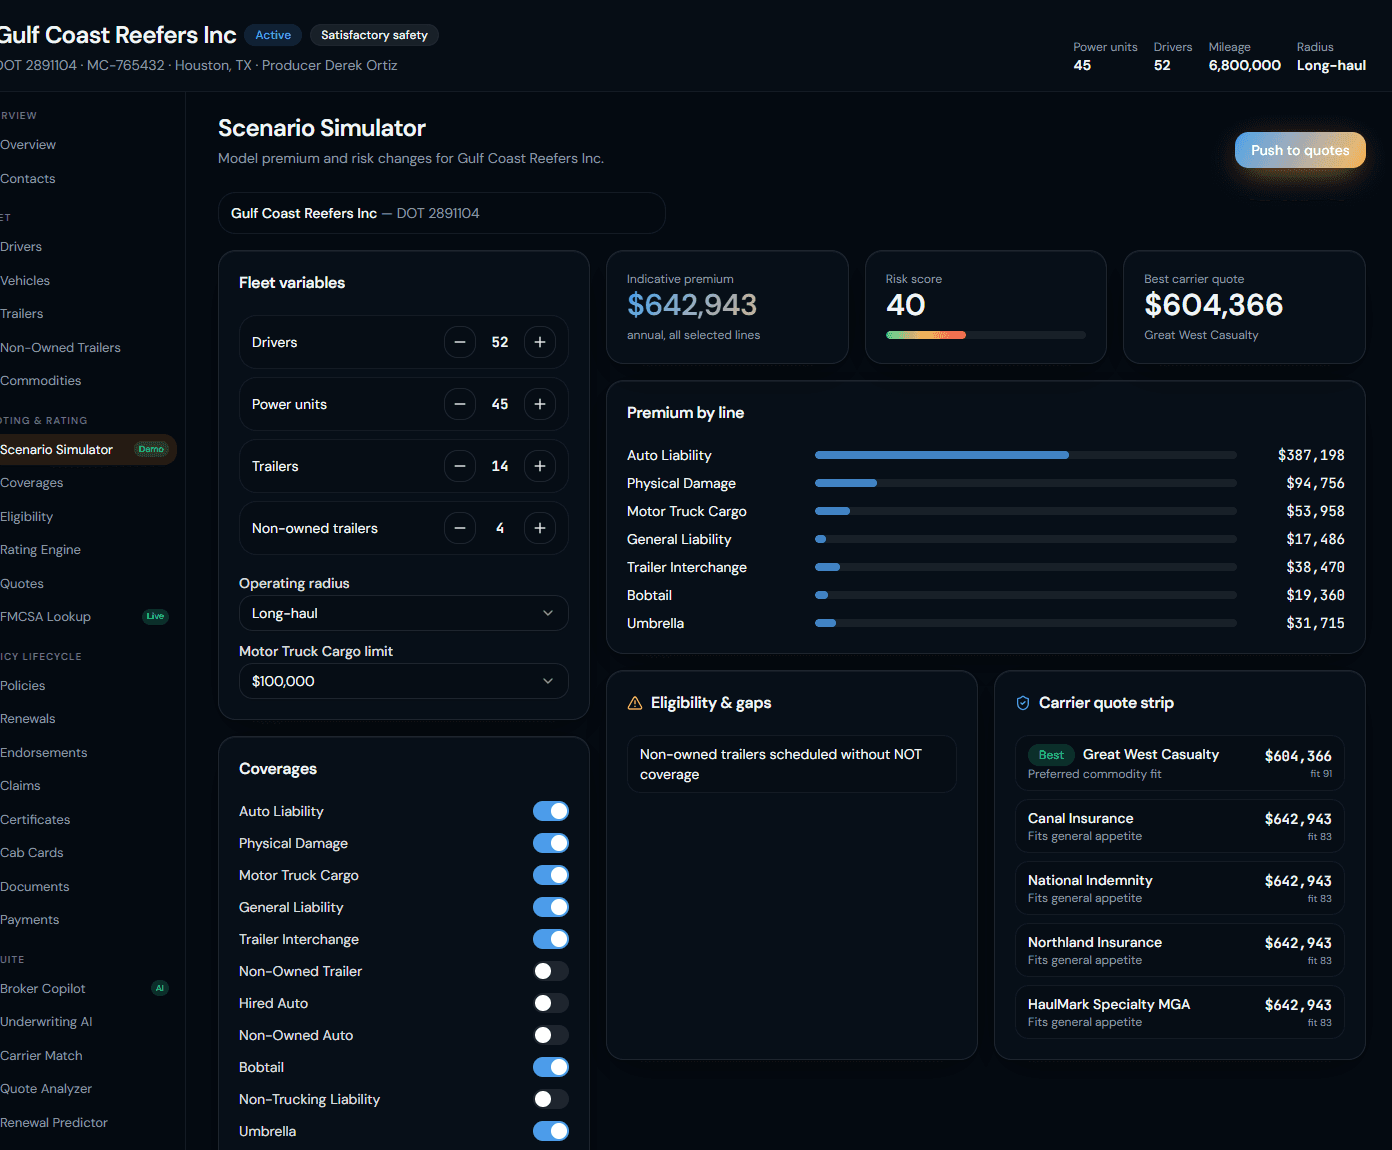Click the Umbrella premium $31,715 value
The width and height of the screenshot is (1392, 1150).
(x=1315, y=623)
